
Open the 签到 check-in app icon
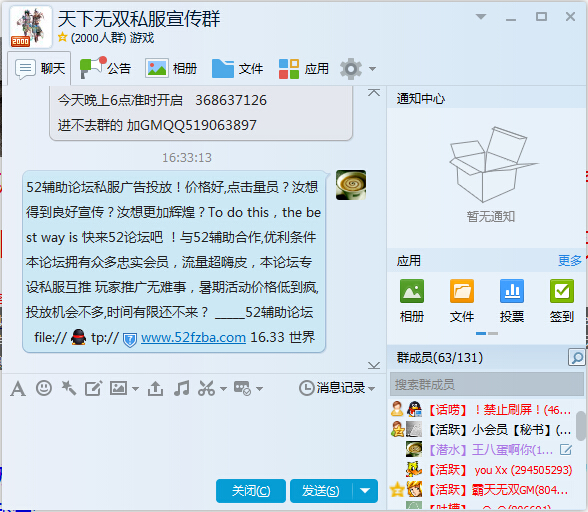pyautogui.click(x=562, y=301)
